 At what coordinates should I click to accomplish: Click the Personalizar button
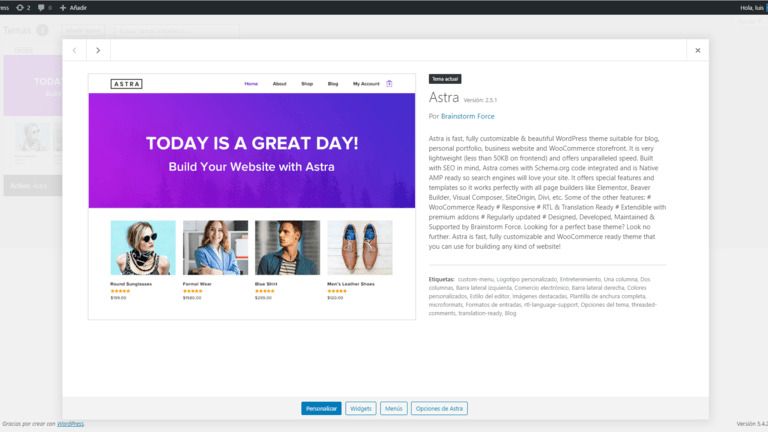[x=321, y=408]
